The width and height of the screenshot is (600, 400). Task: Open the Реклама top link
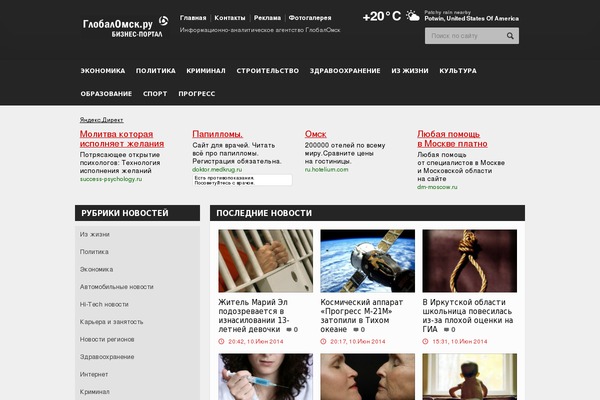(x=267, y=18)
